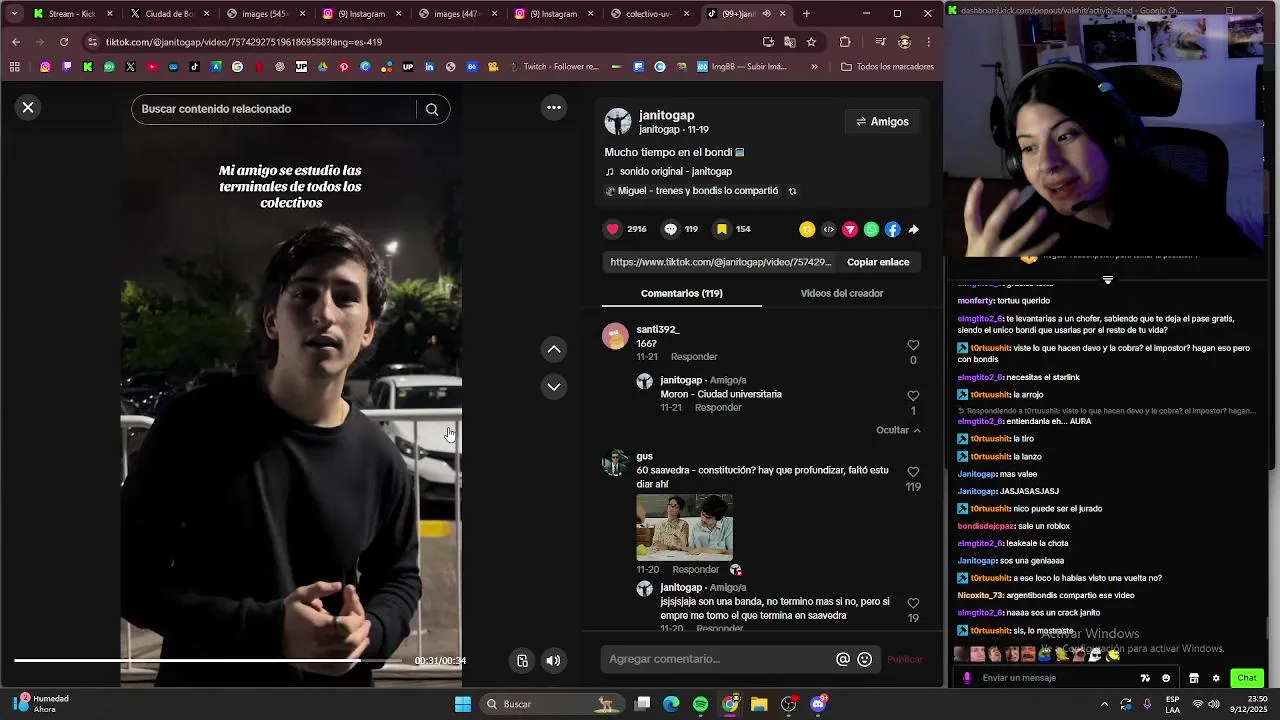Open Windows Start menu
1280x720 pixels.
pos(463,704)
